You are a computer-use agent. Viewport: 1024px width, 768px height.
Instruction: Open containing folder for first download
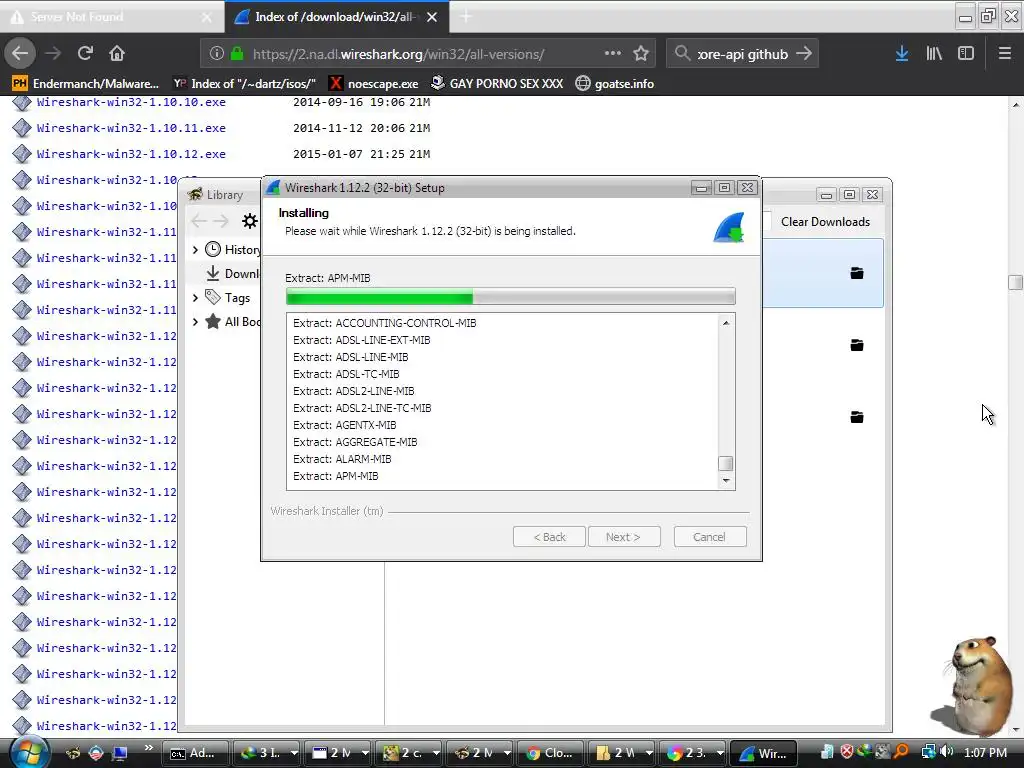pyautogui.click(x=857, y=273)
